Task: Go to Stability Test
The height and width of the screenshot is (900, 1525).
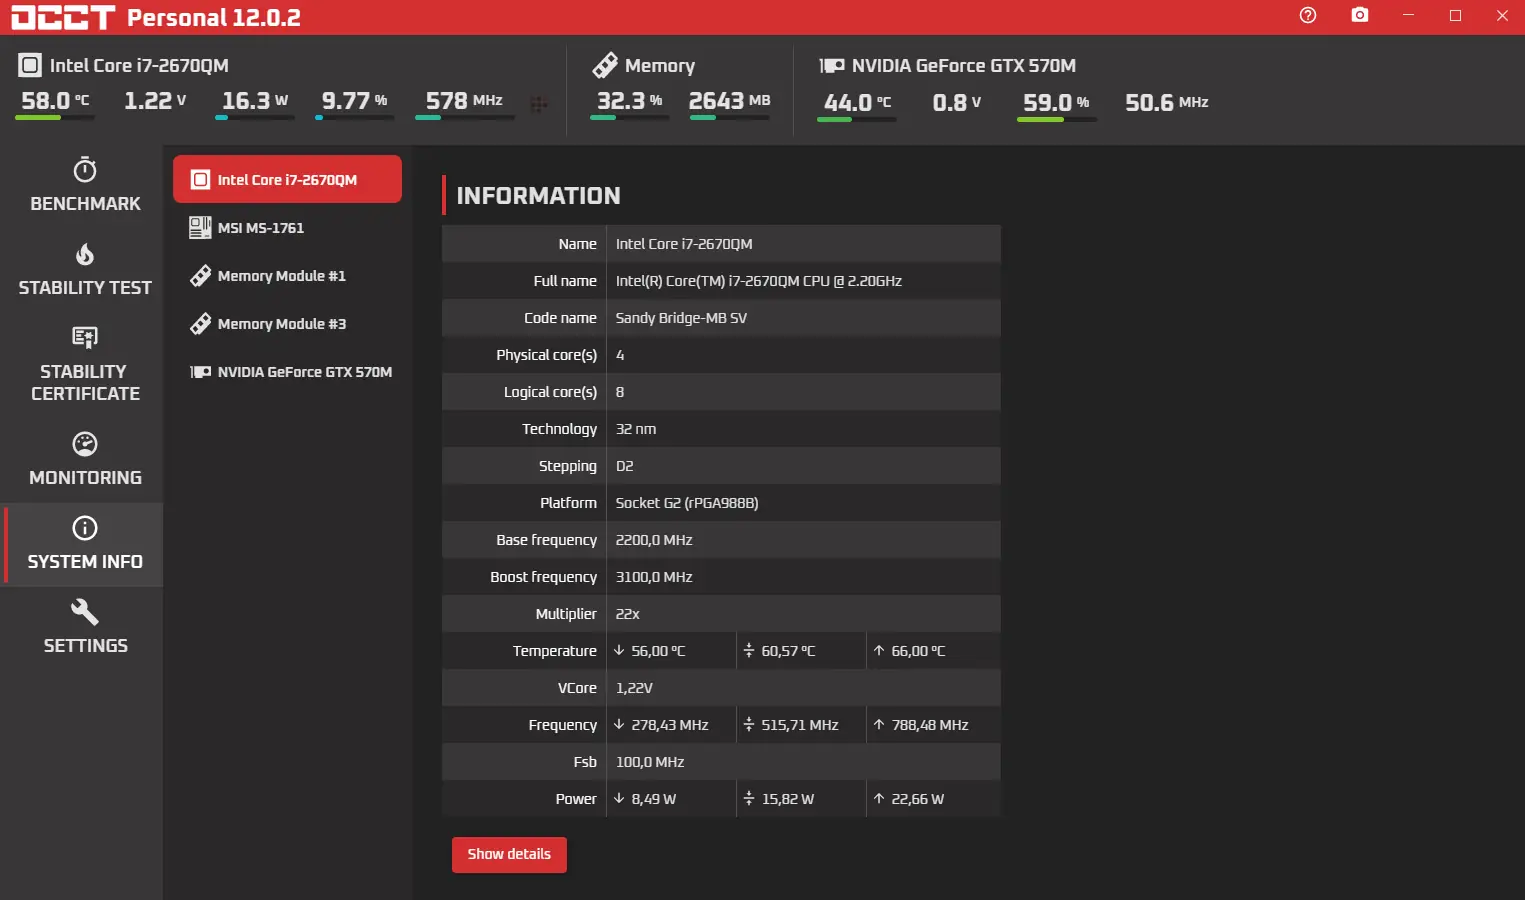Action: (x=85, y=269)
